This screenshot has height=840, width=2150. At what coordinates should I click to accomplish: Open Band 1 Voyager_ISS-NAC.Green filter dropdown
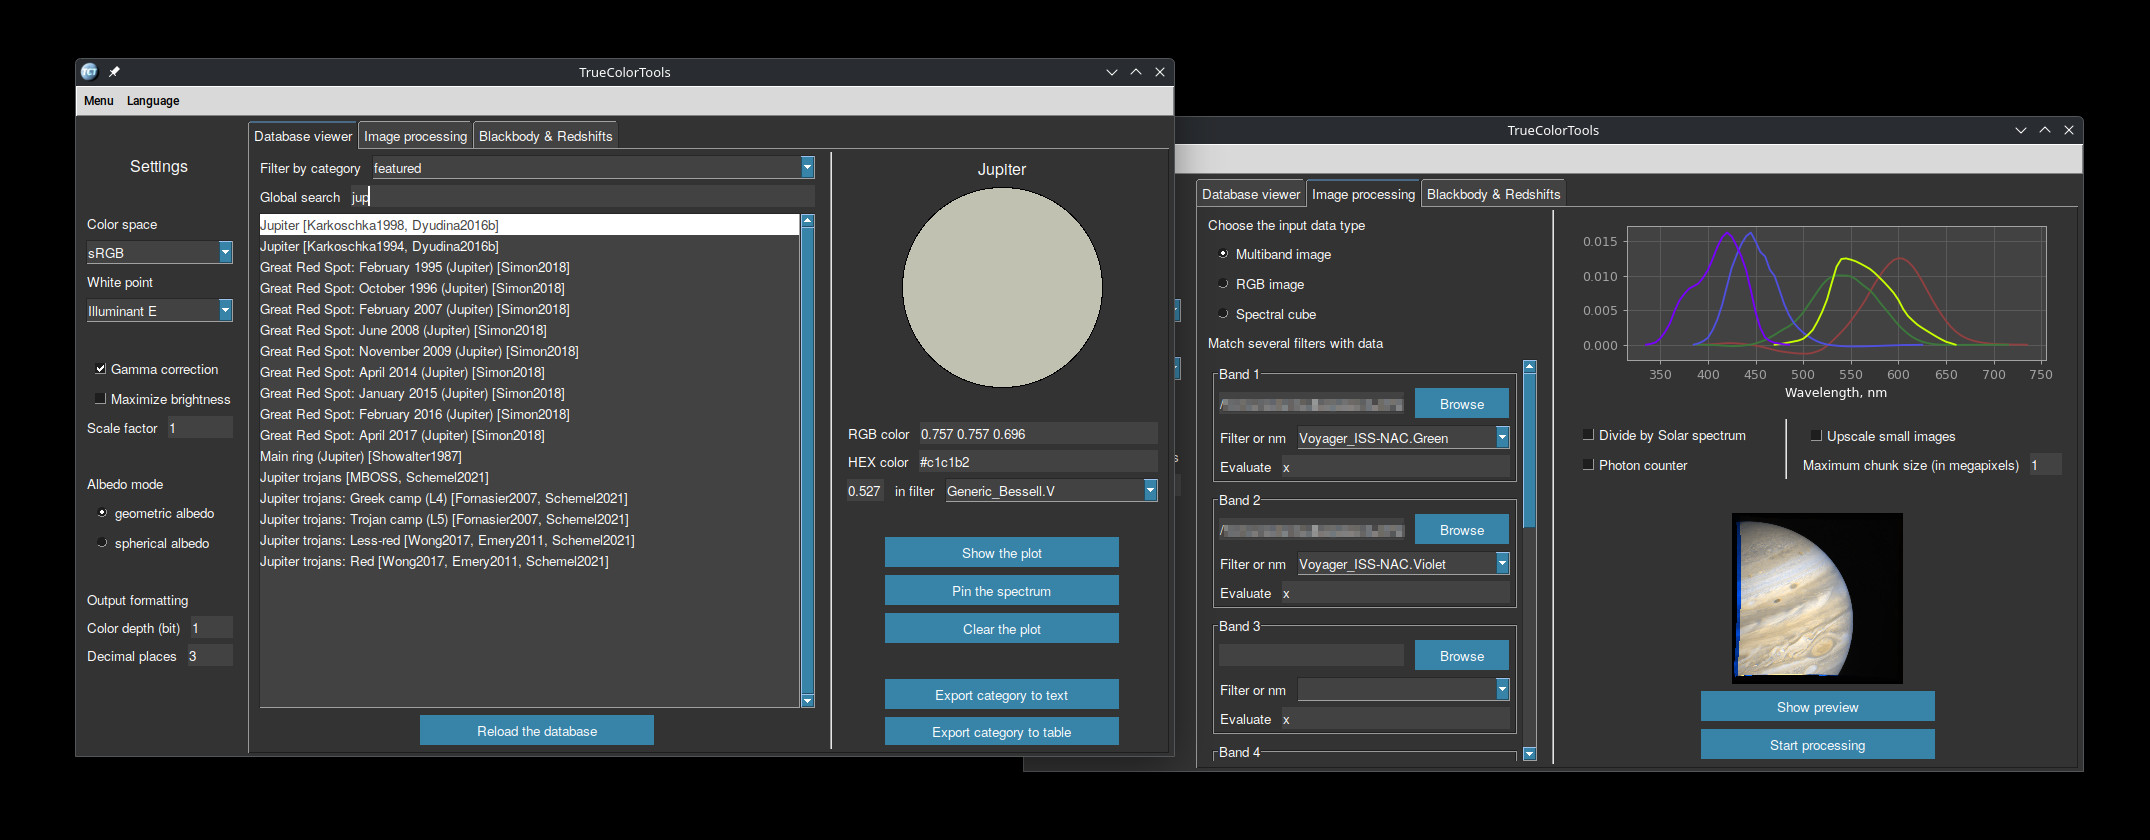click(1502, 438)
